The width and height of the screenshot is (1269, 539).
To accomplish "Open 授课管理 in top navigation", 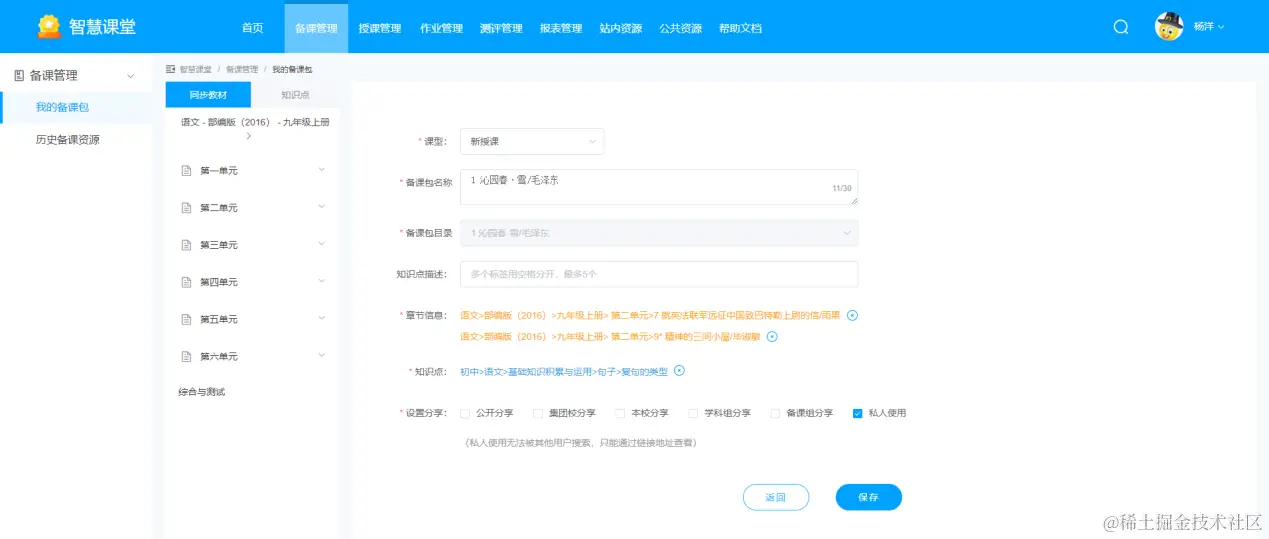I will [x=379, y=28].
